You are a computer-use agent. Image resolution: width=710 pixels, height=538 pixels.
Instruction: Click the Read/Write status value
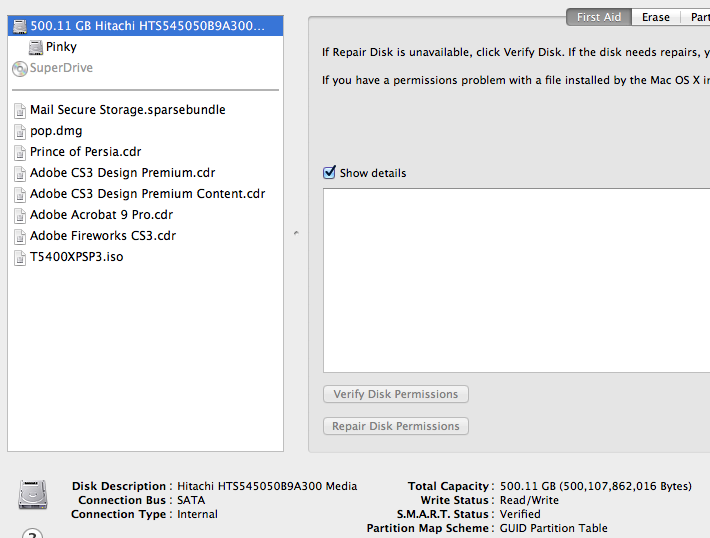[529, 500]
